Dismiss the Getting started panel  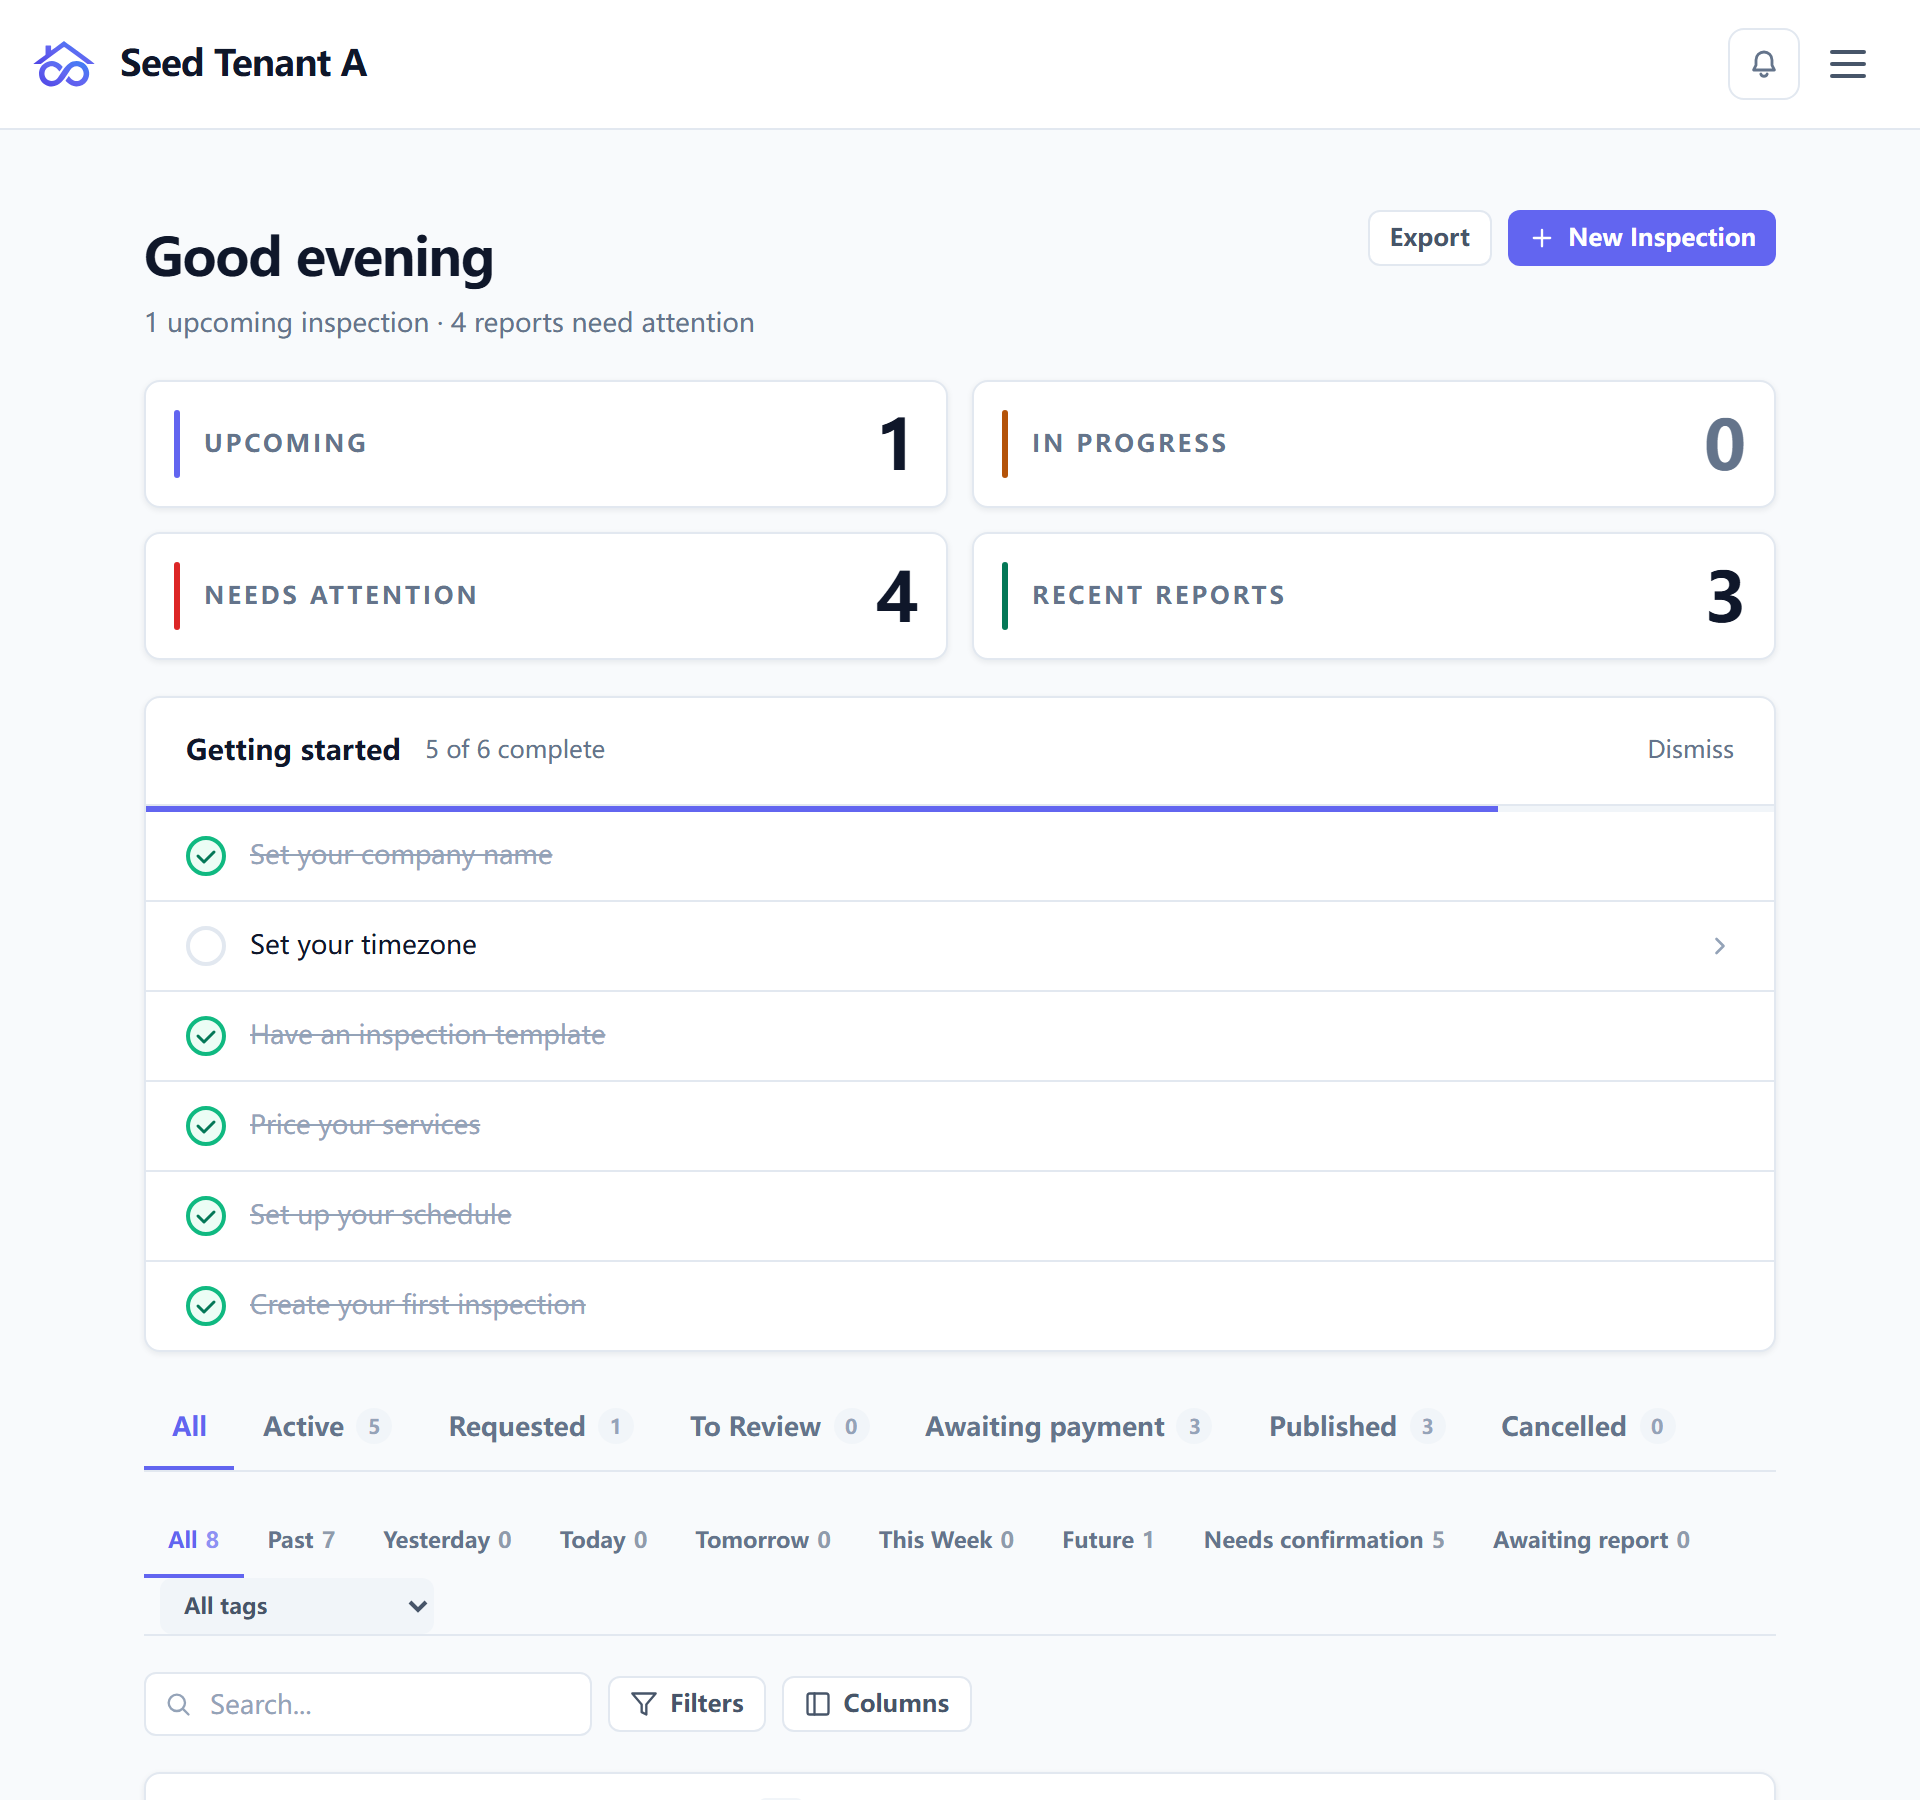point(1690,750)
